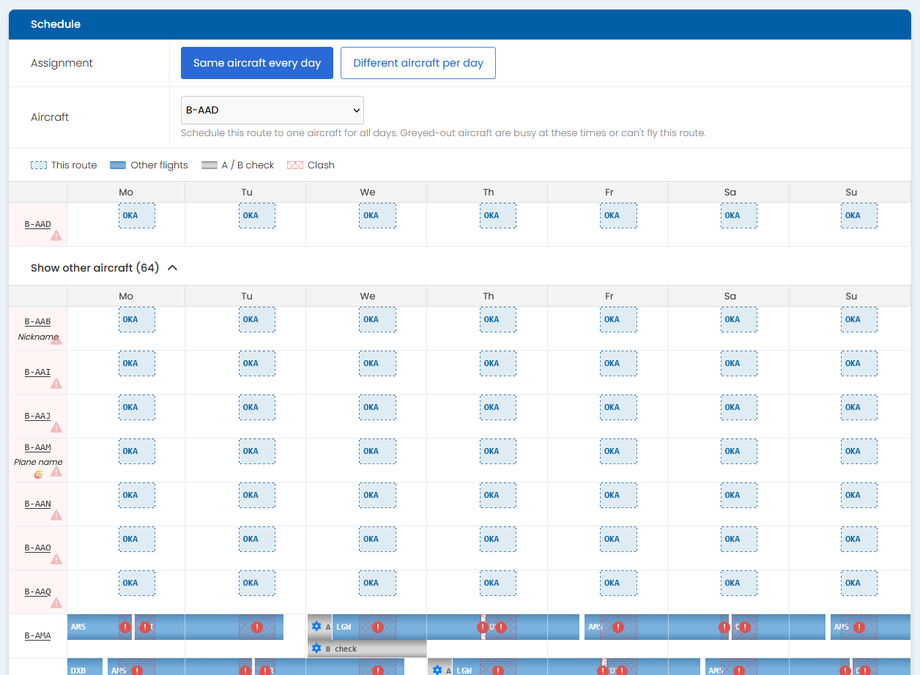
Task: Click the warning triangle in B-AAI row
Action: [56, 384]
